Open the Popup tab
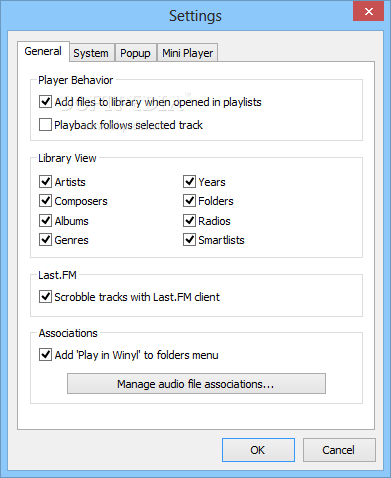The image size is (391, 478). (135, 53)
